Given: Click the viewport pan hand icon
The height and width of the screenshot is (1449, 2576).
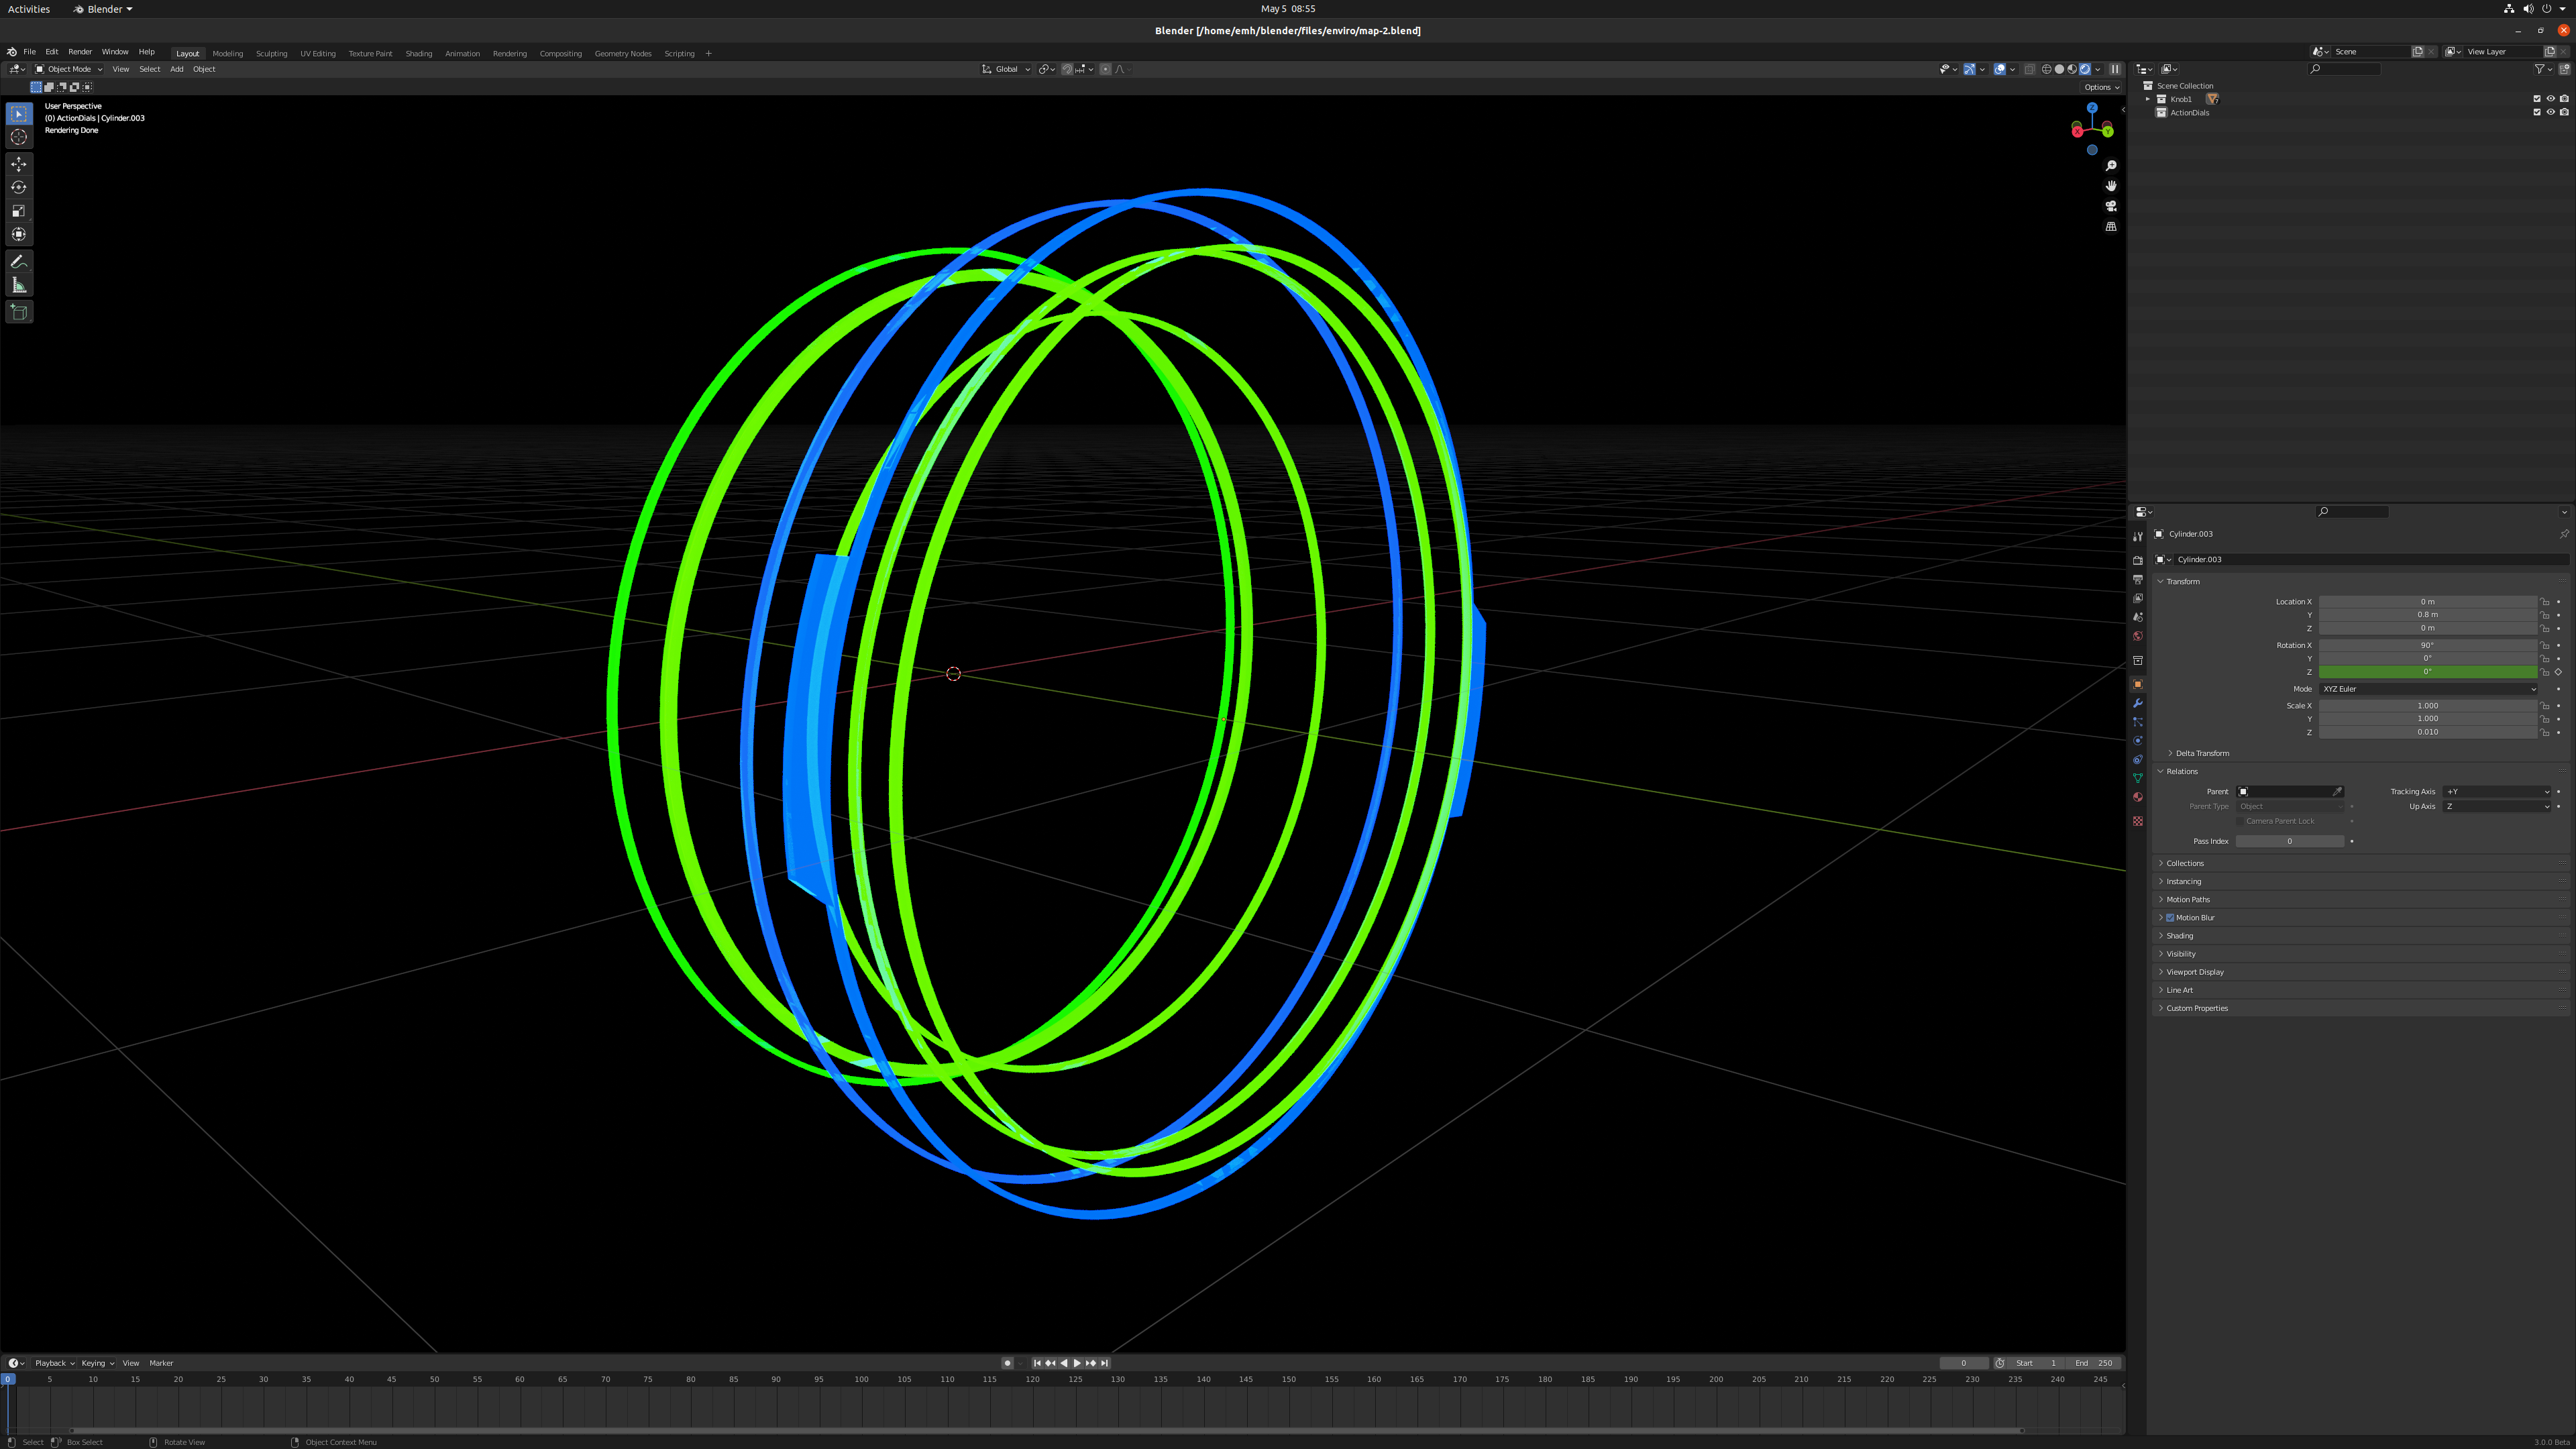Looking at the screenshot, I should tap(2111, 186).
